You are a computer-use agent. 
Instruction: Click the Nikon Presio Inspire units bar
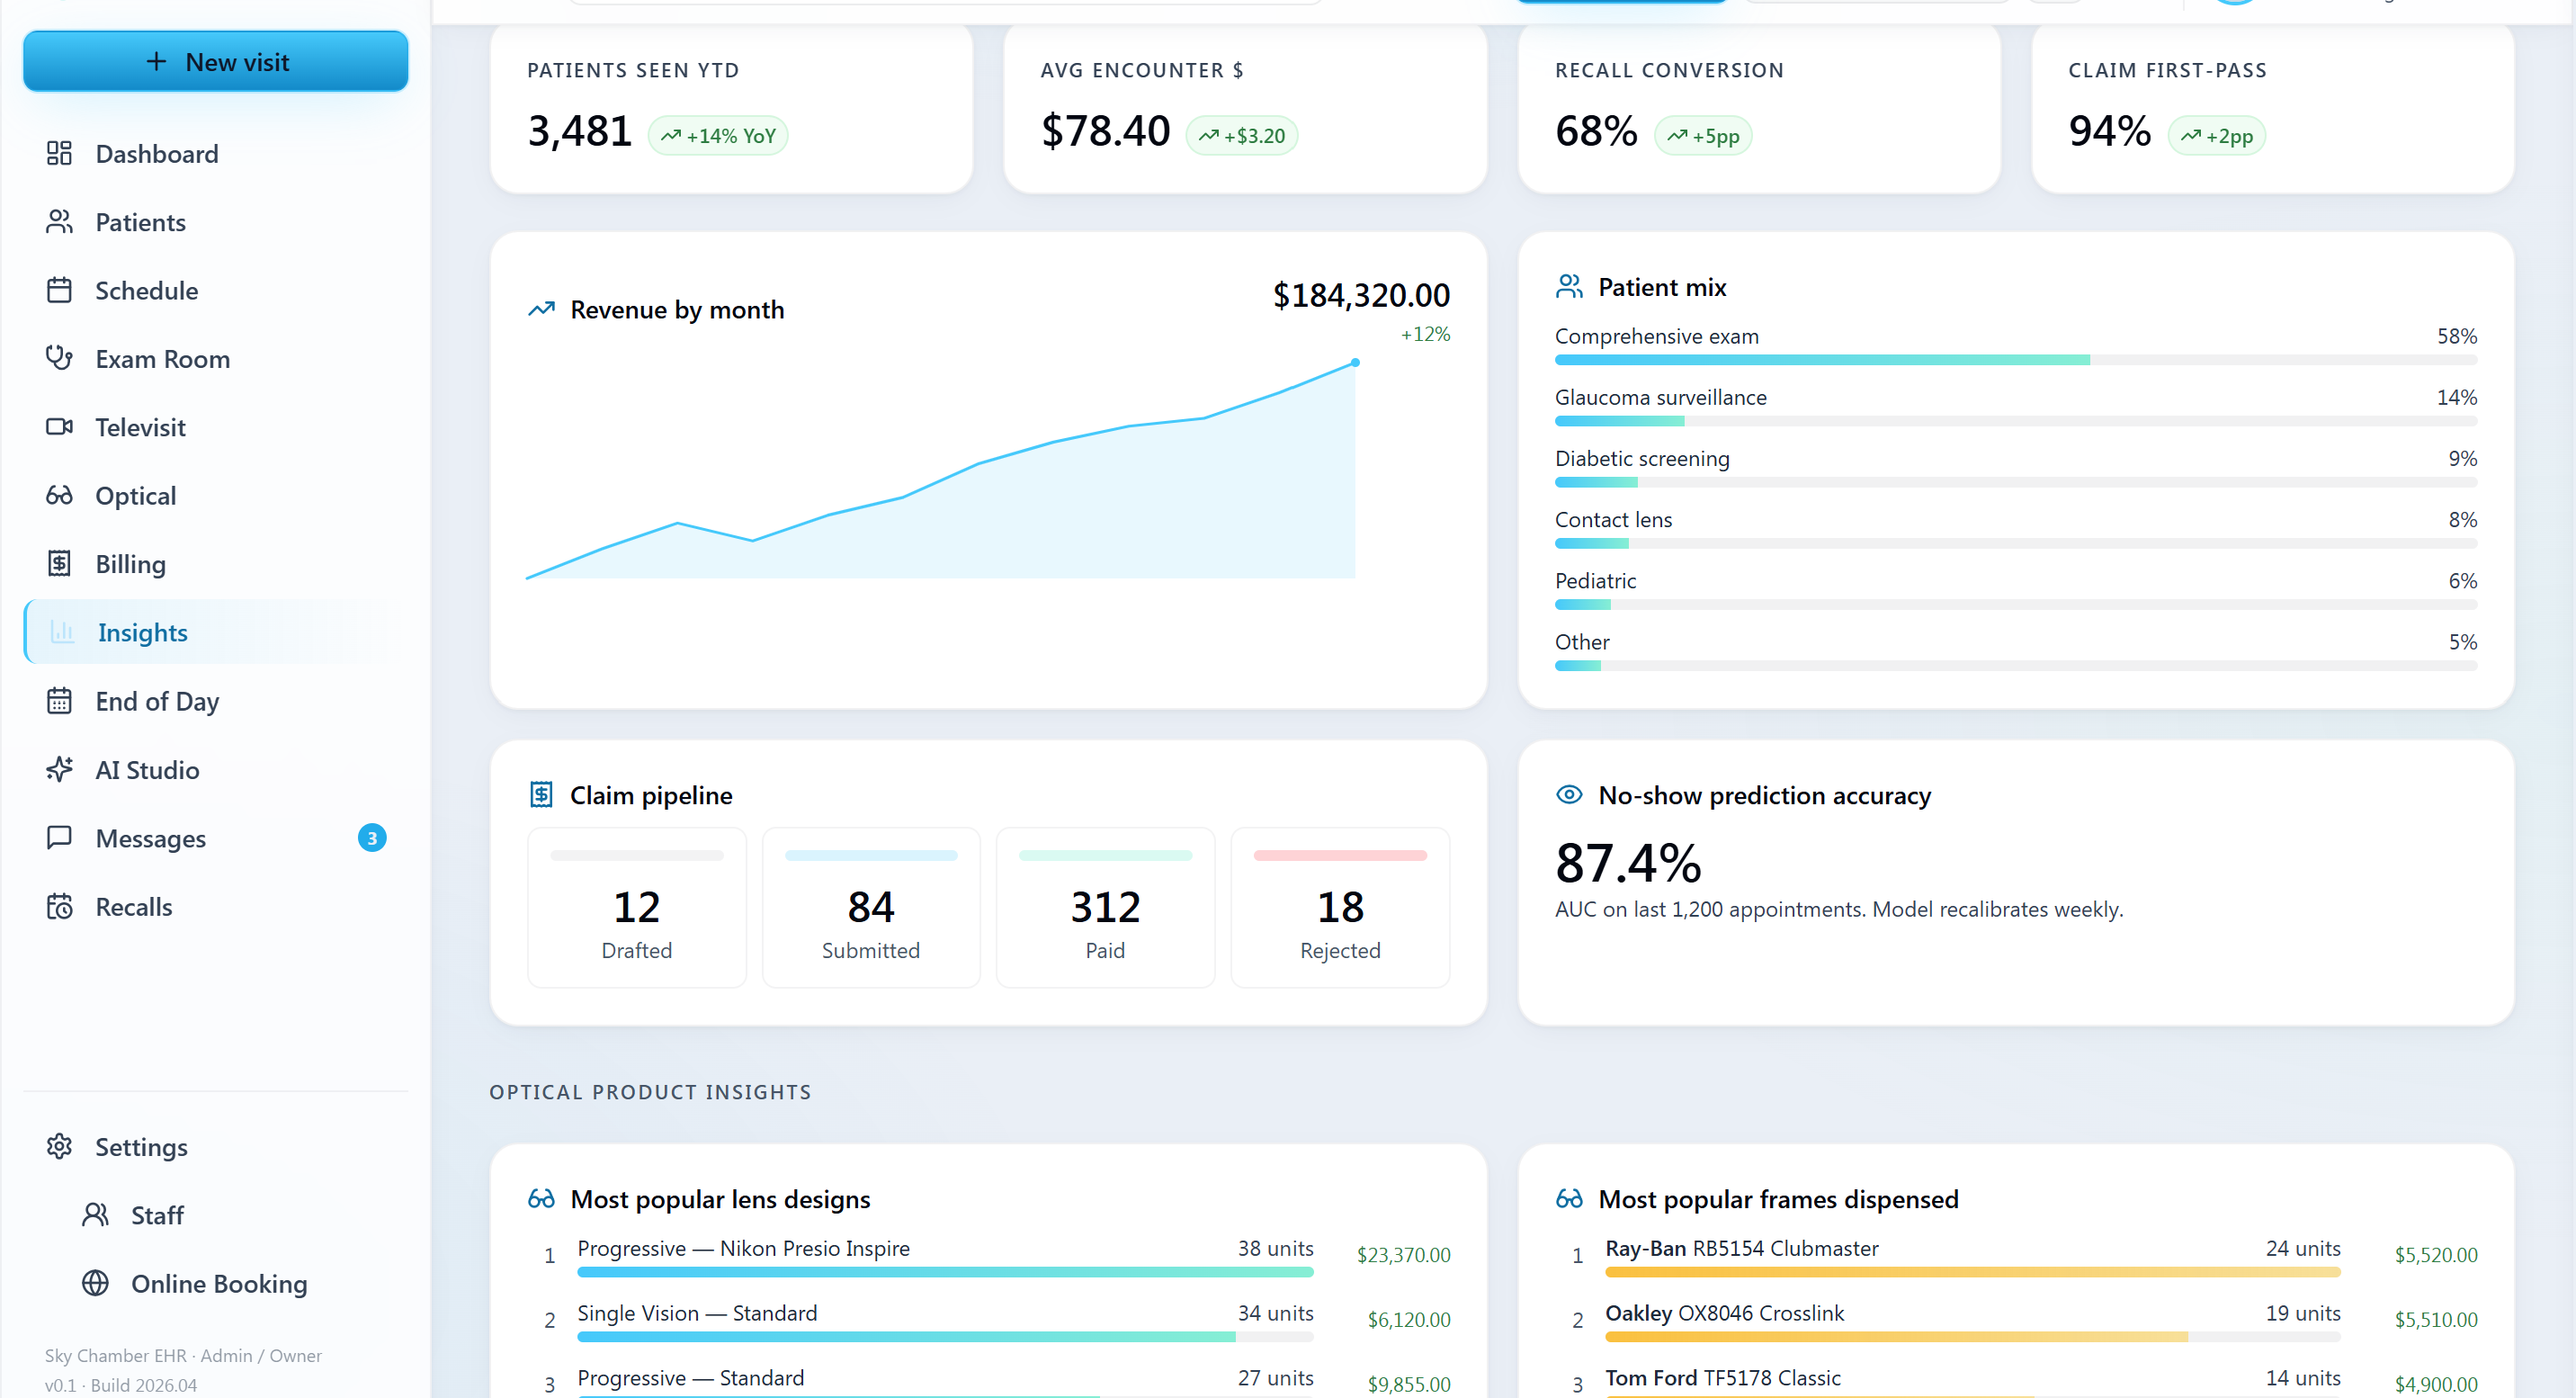coord(945,1272)
